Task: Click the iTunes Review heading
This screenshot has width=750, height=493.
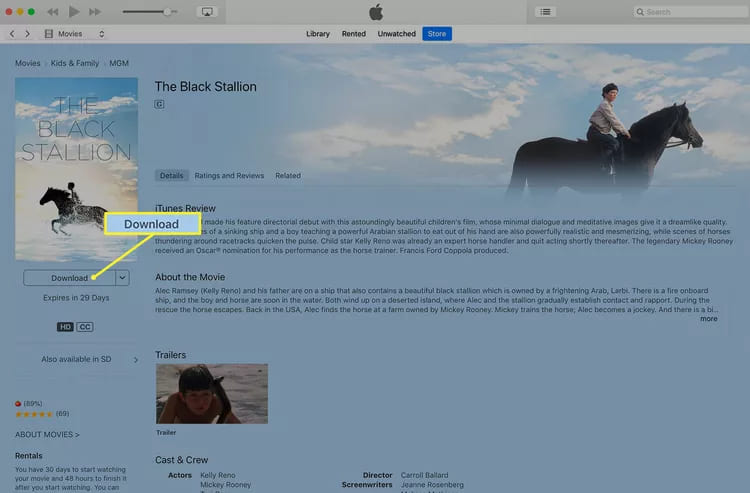Action: coord(185,208)
